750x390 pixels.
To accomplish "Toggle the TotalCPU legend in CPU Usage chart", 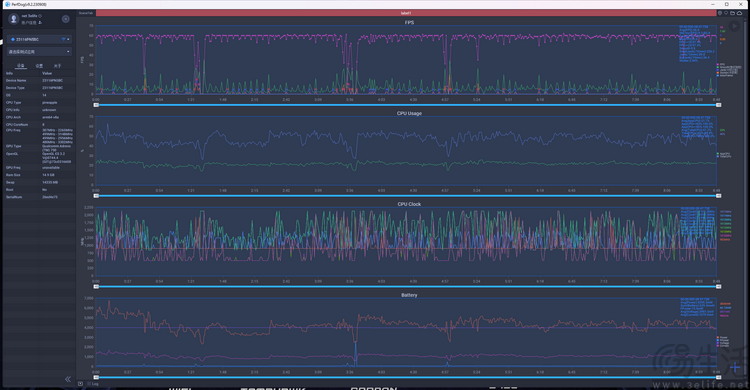I will [724, 156].
